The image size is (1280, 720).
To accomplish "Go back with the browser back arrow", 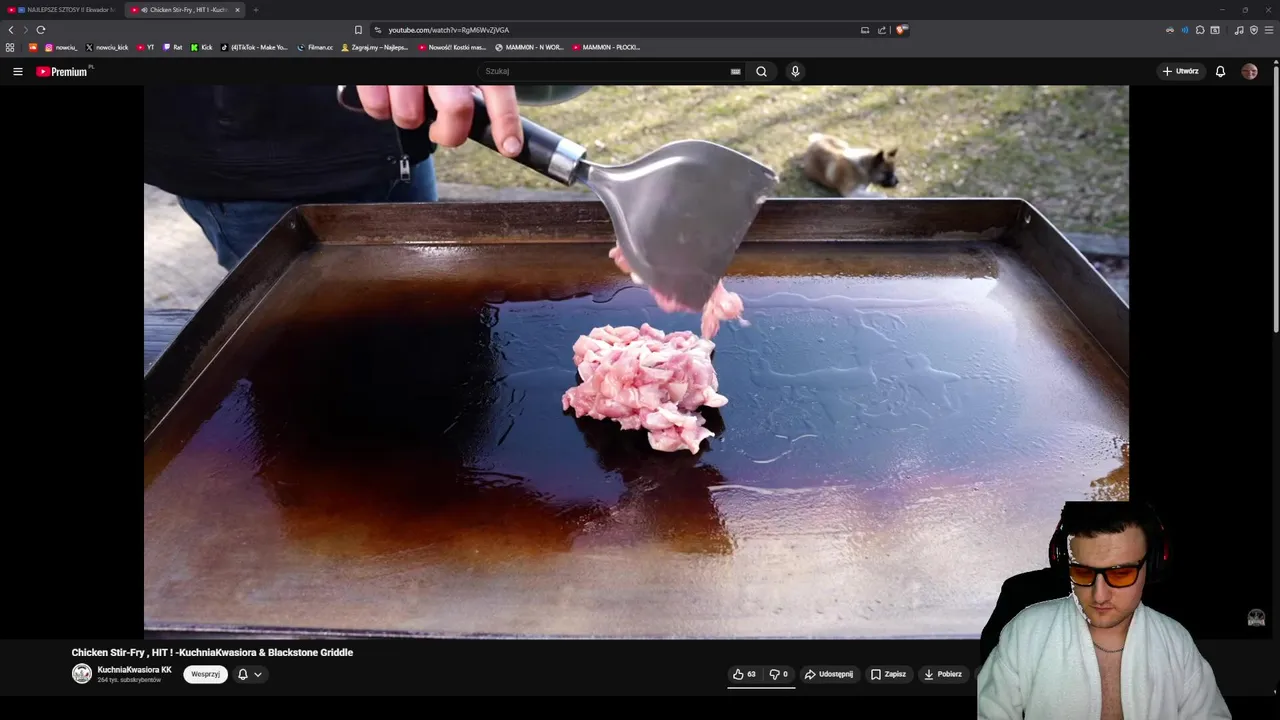I will tap(11, 30).
